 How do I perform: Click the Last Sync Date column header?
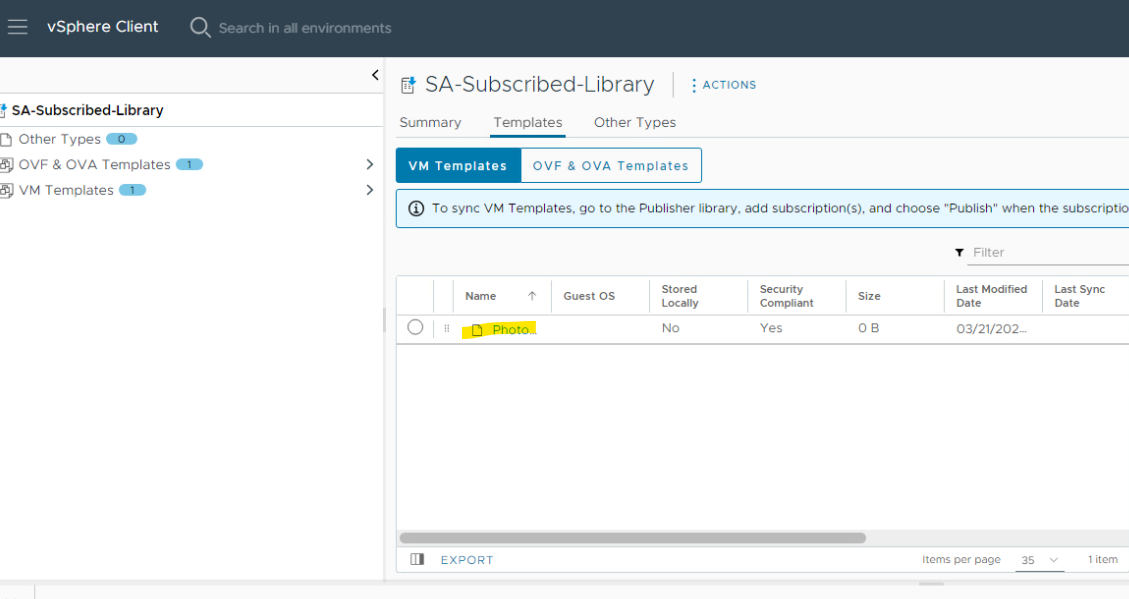pyautogui.click(x=1079, y=296)
